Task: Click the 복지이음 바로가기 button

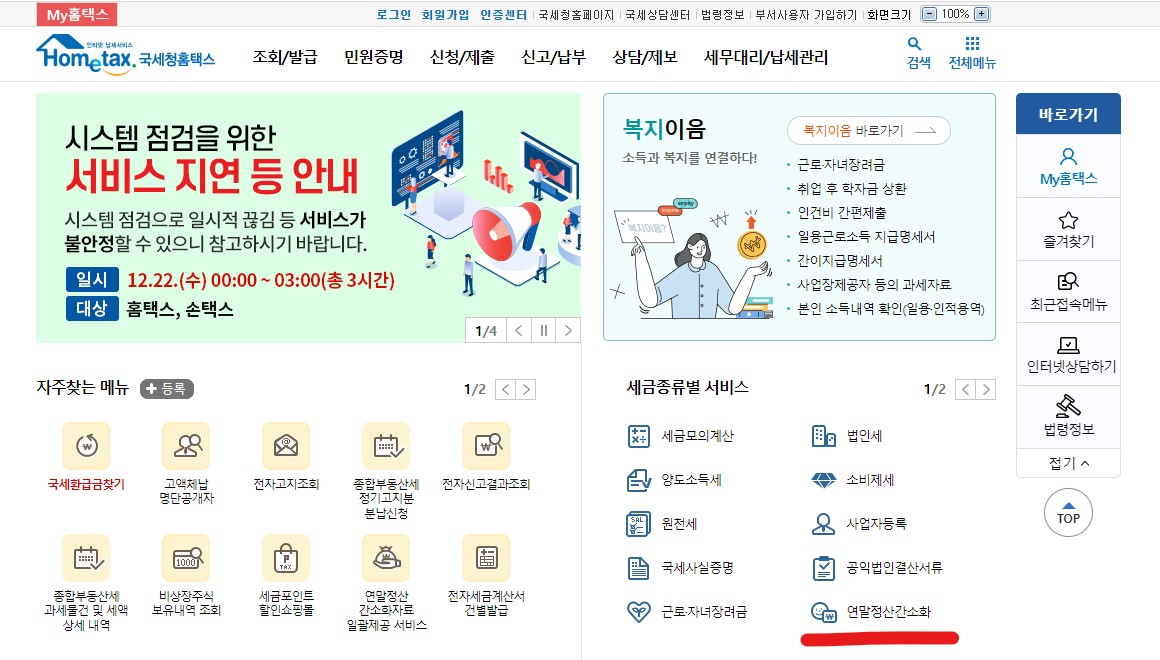Action: coord(869,131)
